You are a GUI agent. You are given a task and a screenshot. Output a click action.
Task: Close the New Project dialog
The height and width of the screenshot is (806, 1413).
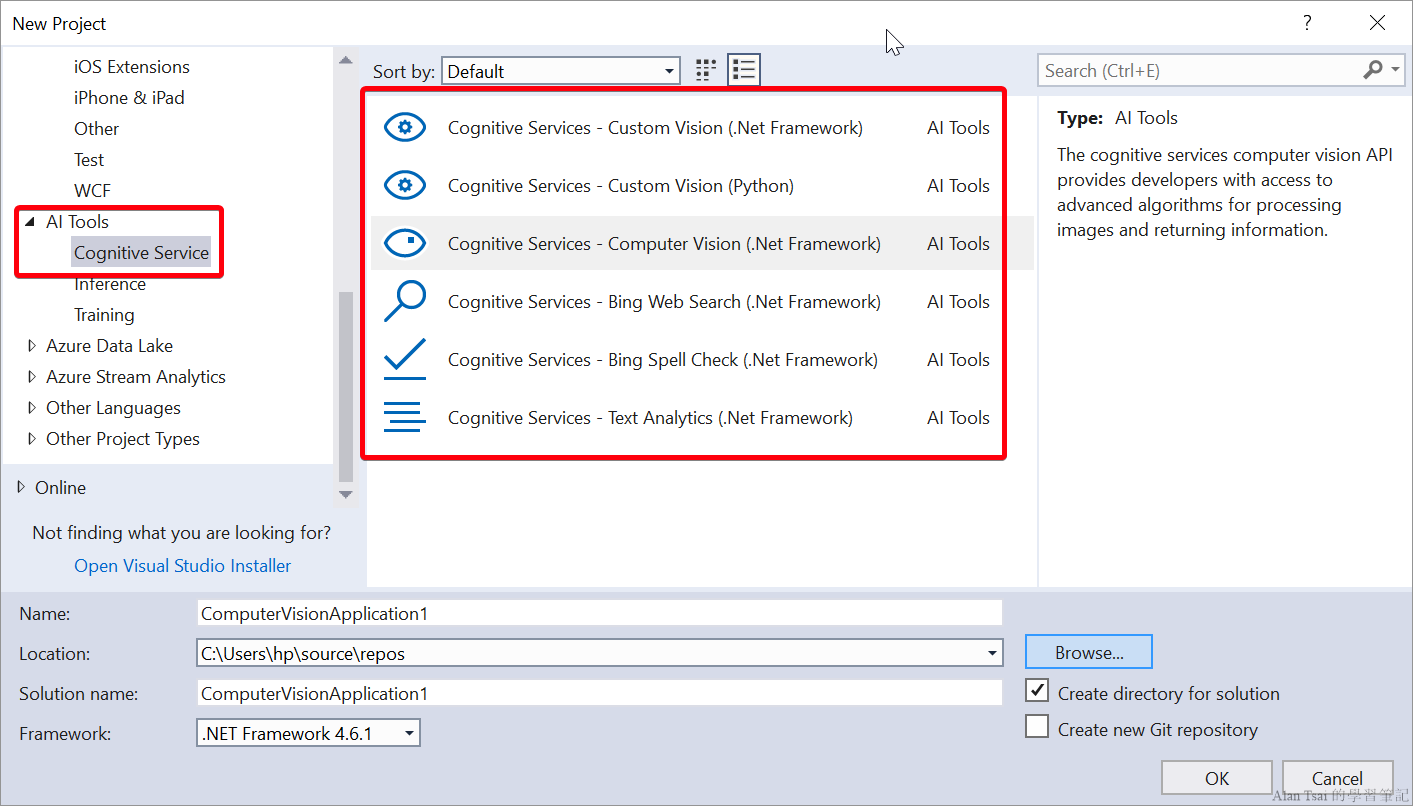click(x=1378, y=23)
